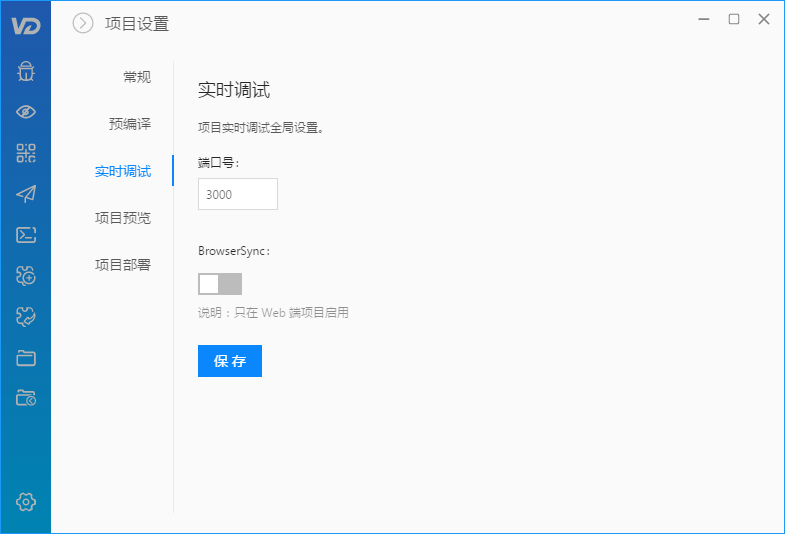The height and width of the screenshot is (534, 785).
Task: Click the BrowserSync: label
Action: (x=234, y=251)
